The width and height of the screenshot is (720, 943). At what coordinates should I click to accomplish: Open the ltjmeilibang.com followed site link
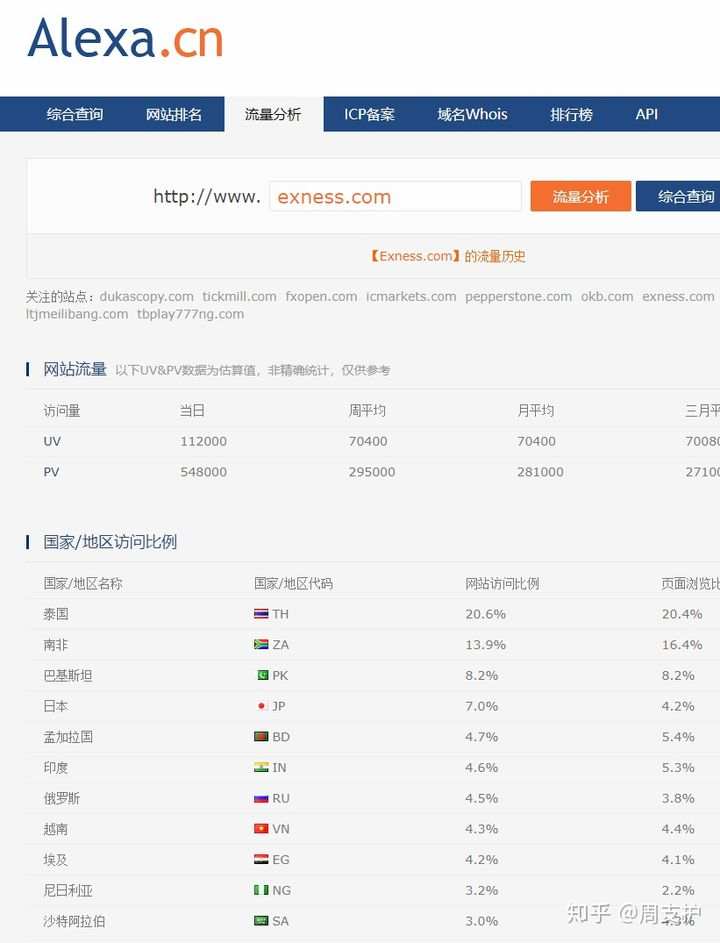pyautogui.click(x=77, y=314)
